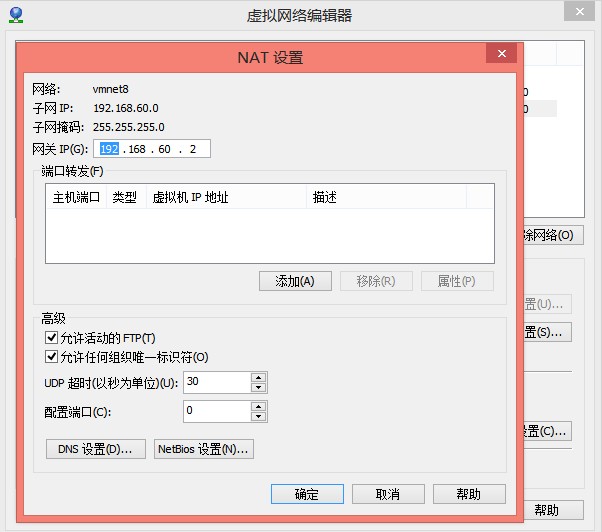Viewport: 602px width, 532px height.
Task: Increase 配置端口 value with up arrow
Action: pyautogui.click(x=258, y=405)
